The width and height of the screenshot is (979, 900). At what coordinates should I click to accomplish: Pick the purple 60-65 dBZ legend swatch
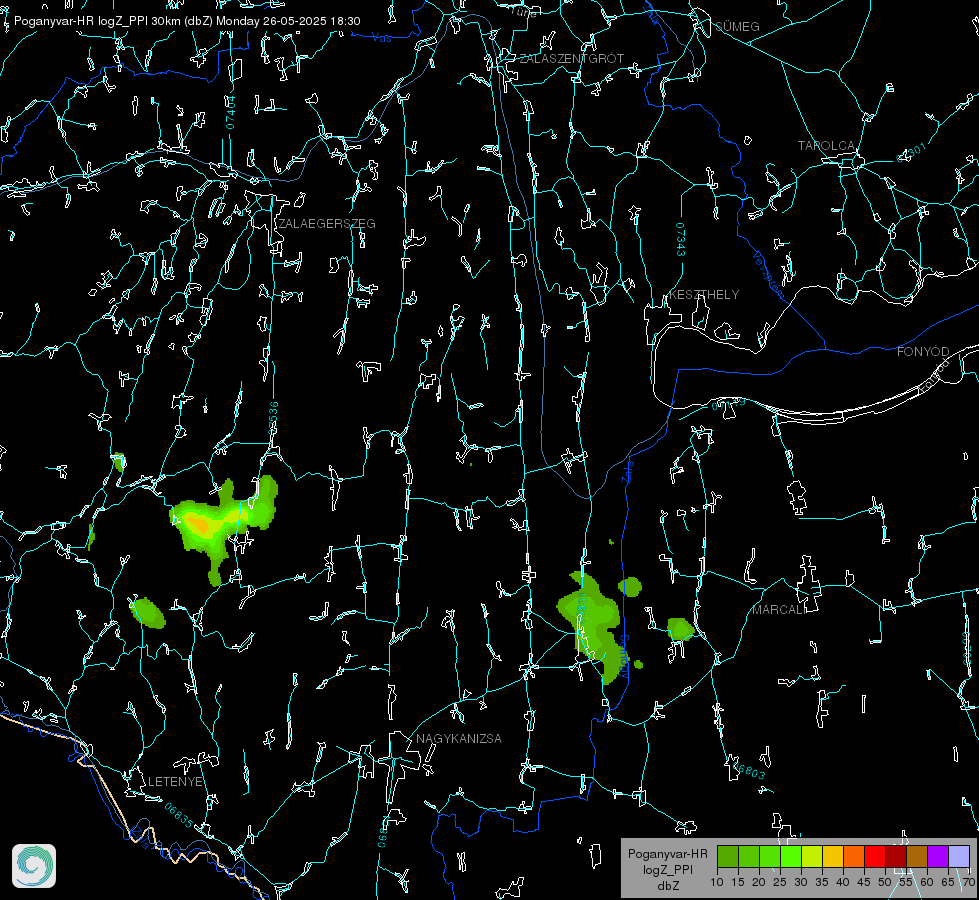(938, 856)
